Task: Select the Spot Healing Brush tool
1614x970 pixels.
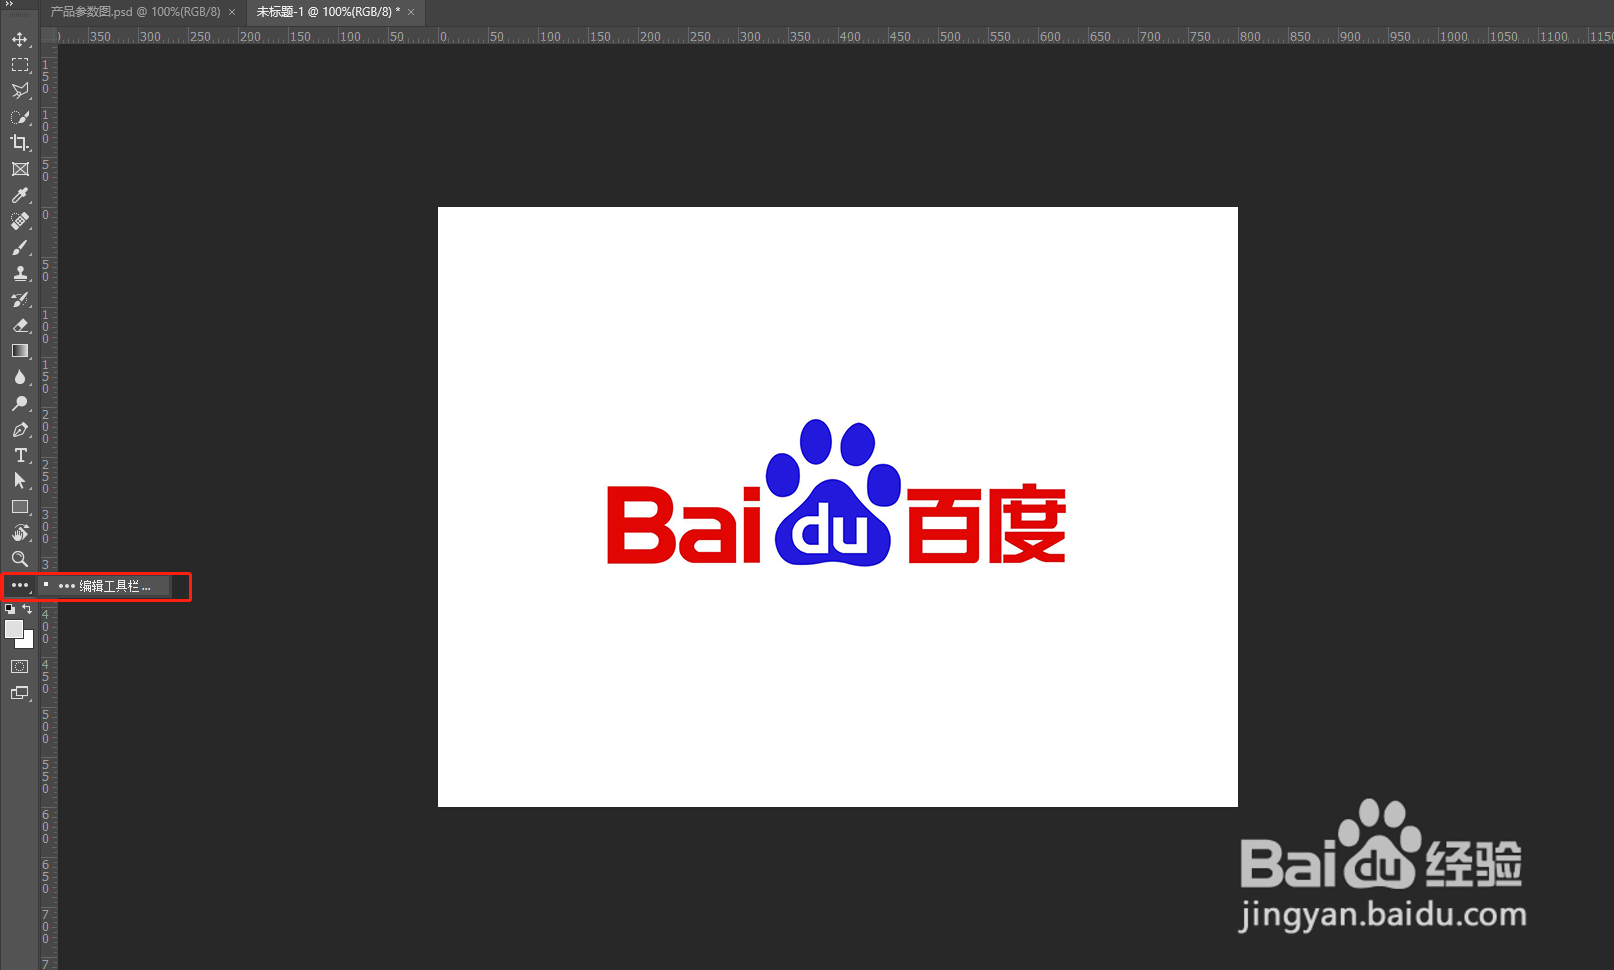Action: point(19,221)
